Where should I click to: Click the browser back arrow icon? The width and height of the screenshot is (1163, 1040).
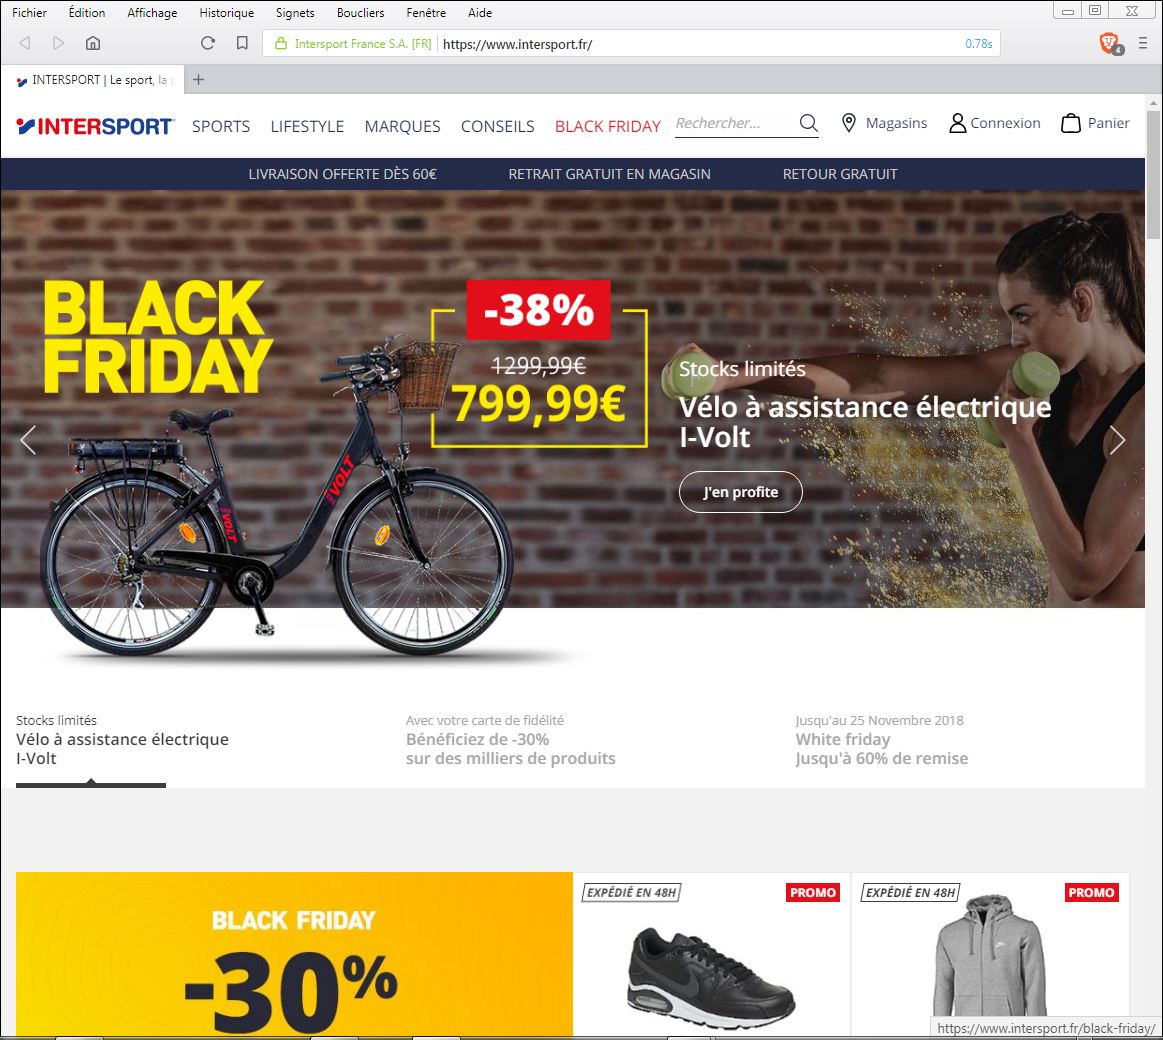[x=24, y=43]
